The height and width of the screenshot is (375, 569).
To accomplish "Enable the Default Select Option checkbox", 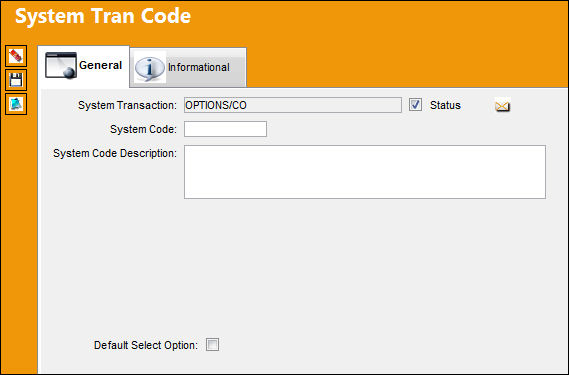I will [x=212, y=345].
